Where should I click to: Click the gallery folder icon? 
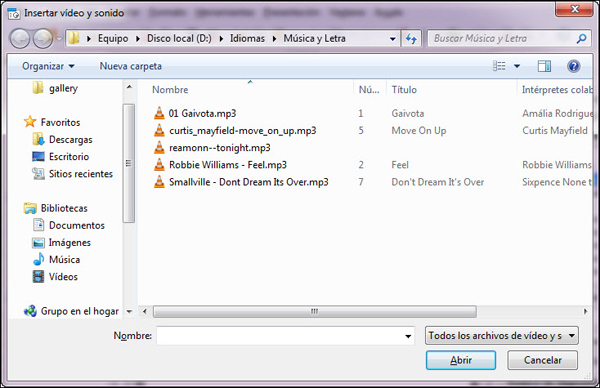38,88
